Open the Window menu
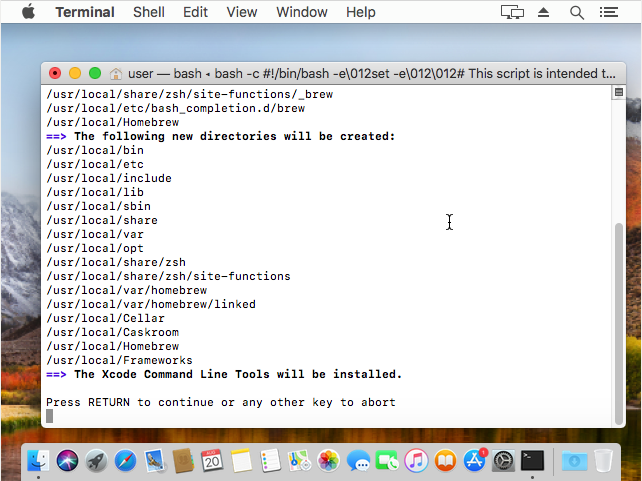This screenshot has width=642, height=481. click(302, 12)
